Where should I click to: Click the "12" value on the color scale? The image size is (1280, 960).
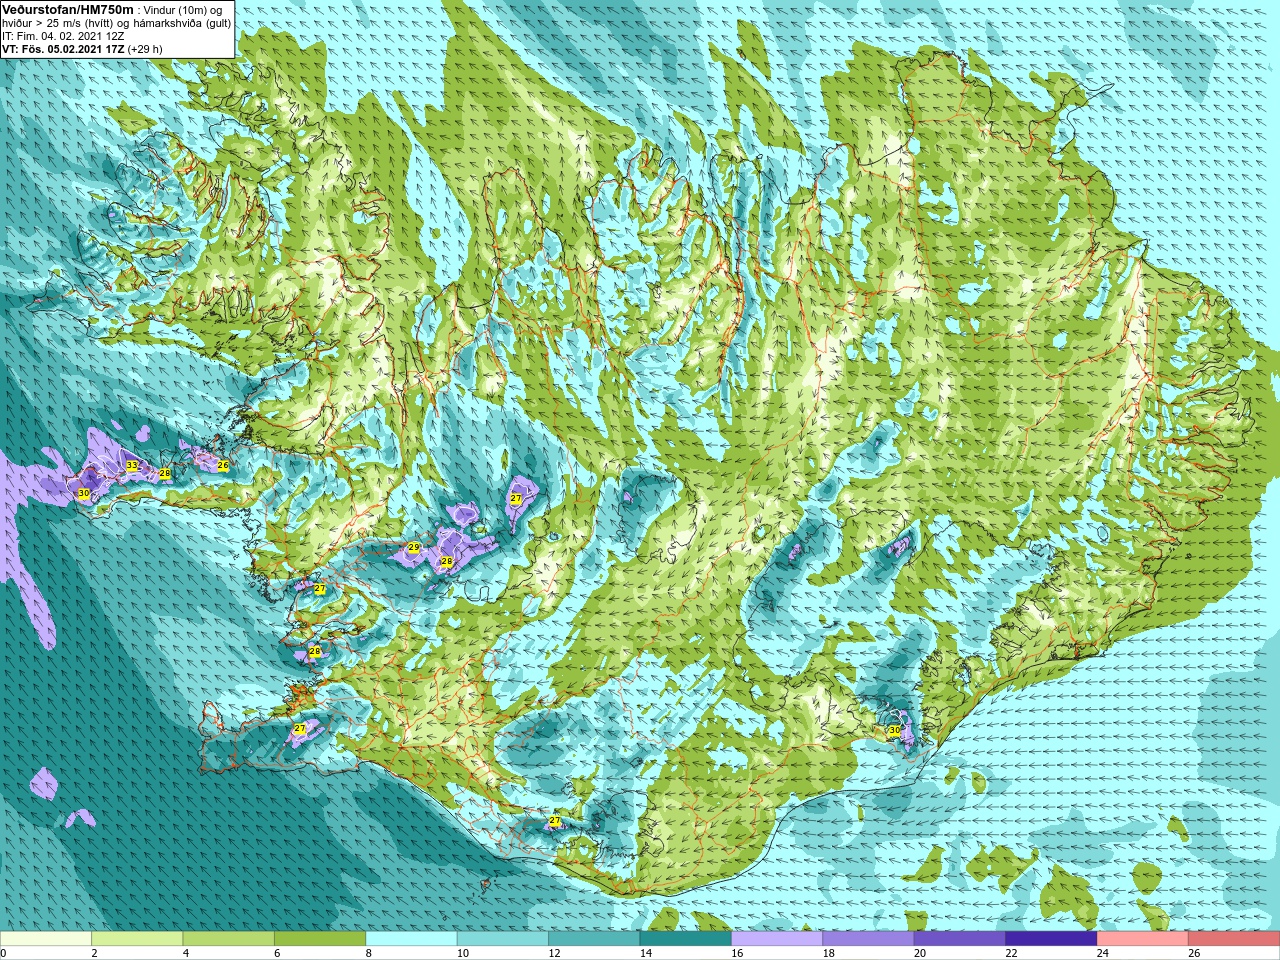point(554,953)
